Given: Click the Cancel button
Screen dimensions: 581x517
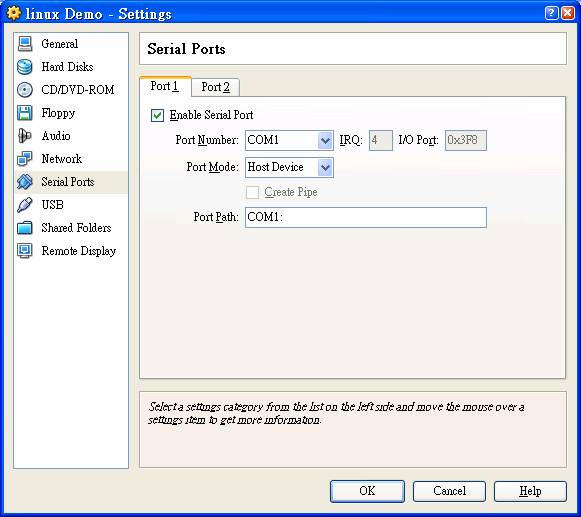Looking at the screenshot, I should click(449, 491).
